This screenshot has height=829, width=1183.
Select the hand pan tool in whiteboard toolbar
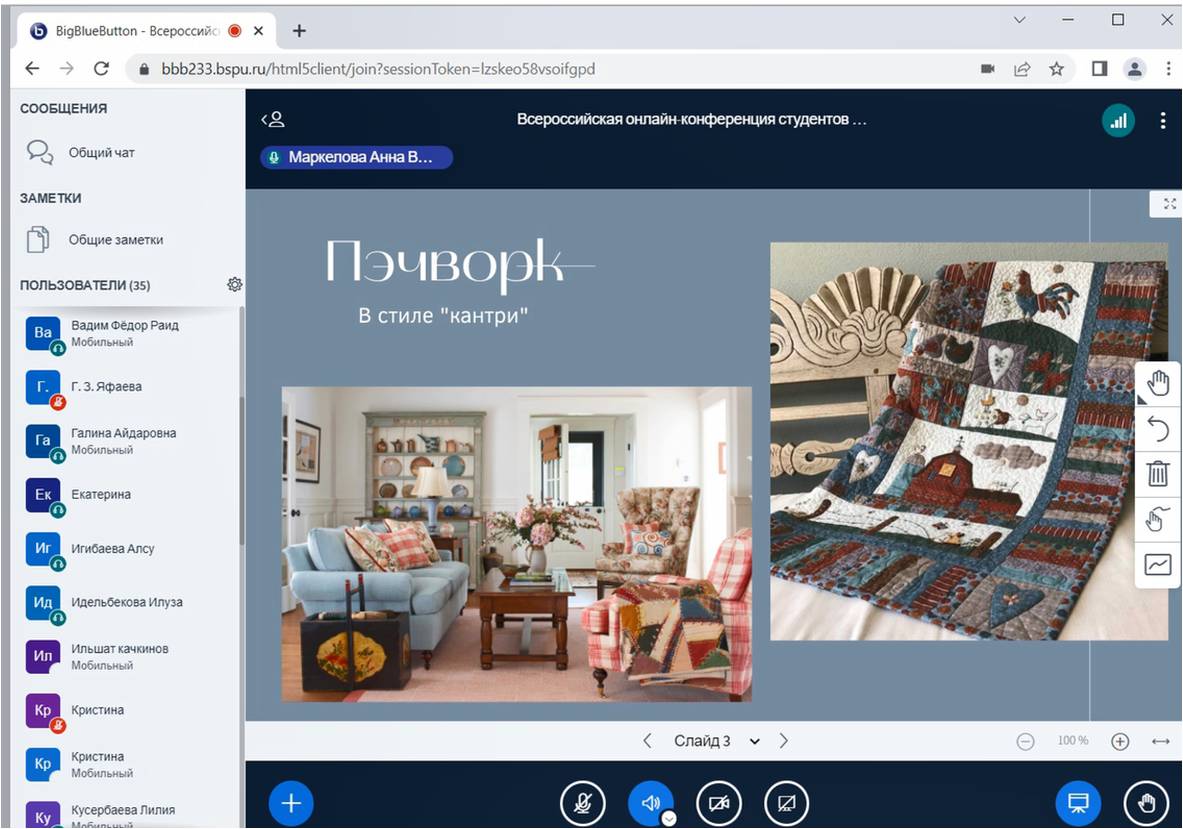[1158, 384]
